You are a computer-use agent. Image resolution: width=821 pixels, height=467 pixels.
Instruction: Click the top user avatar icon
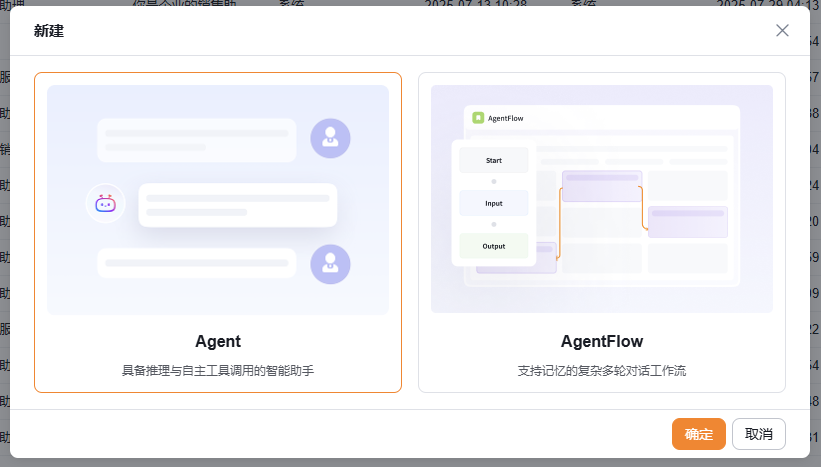[330, 139]
